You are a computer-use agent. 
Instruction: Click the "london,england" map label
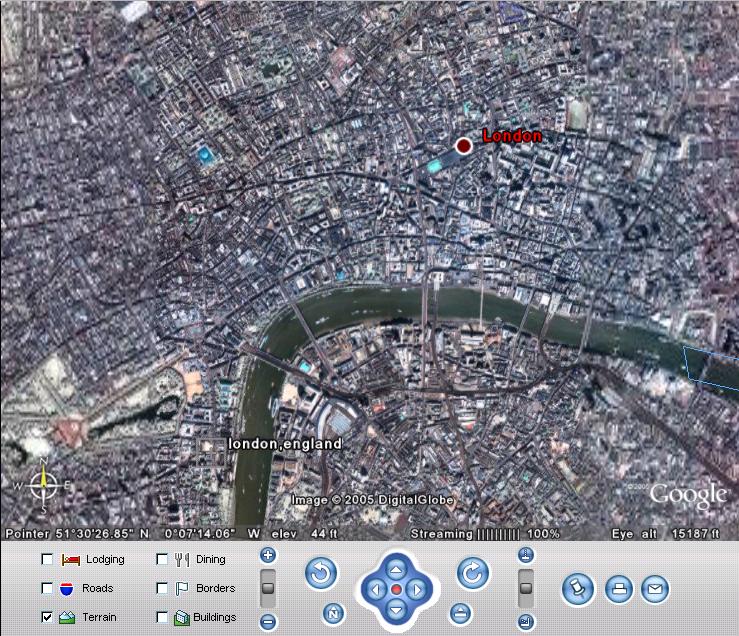(285, 444)
